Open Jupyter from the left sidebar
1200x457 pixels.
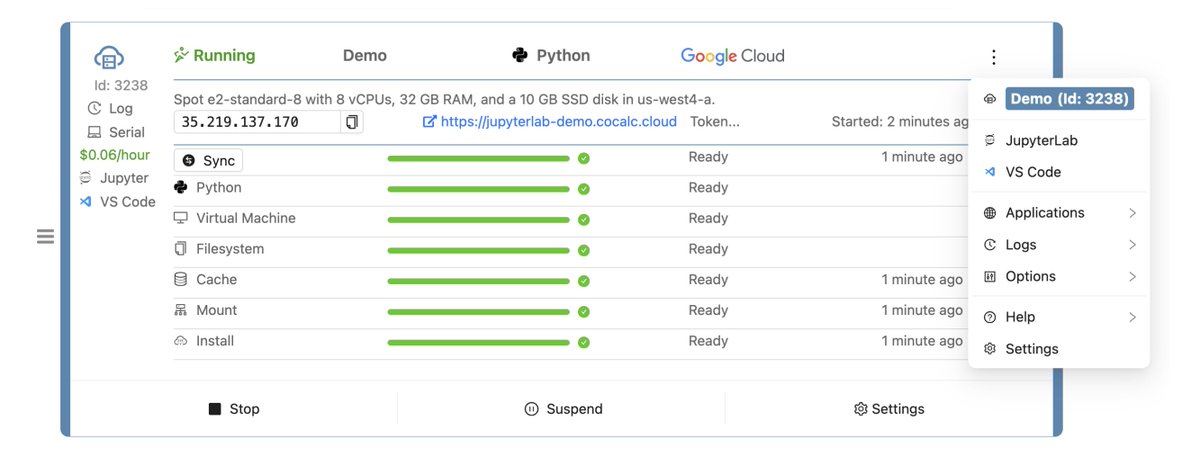pyautogui.click(x=114, y=178)
